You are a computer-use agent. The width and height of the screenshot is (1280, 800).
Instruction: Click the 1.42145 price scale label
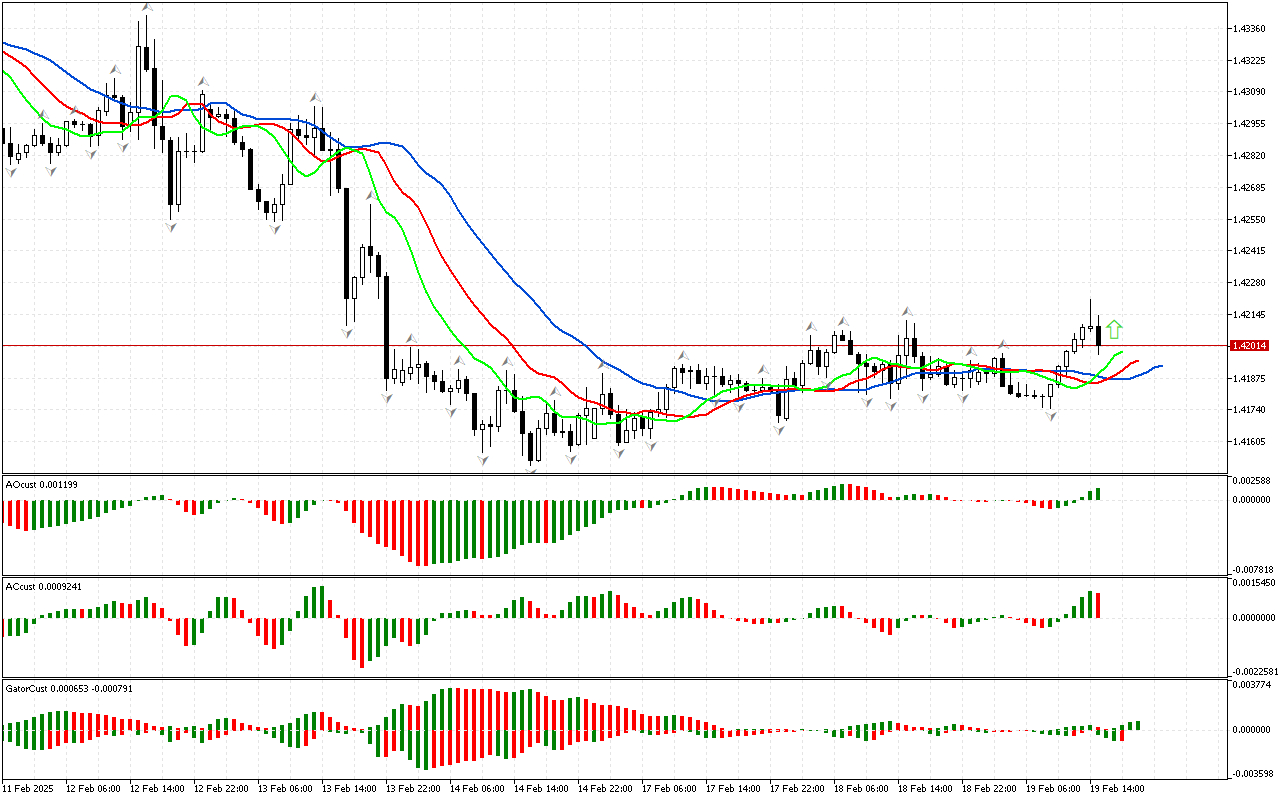(1251, 315)
